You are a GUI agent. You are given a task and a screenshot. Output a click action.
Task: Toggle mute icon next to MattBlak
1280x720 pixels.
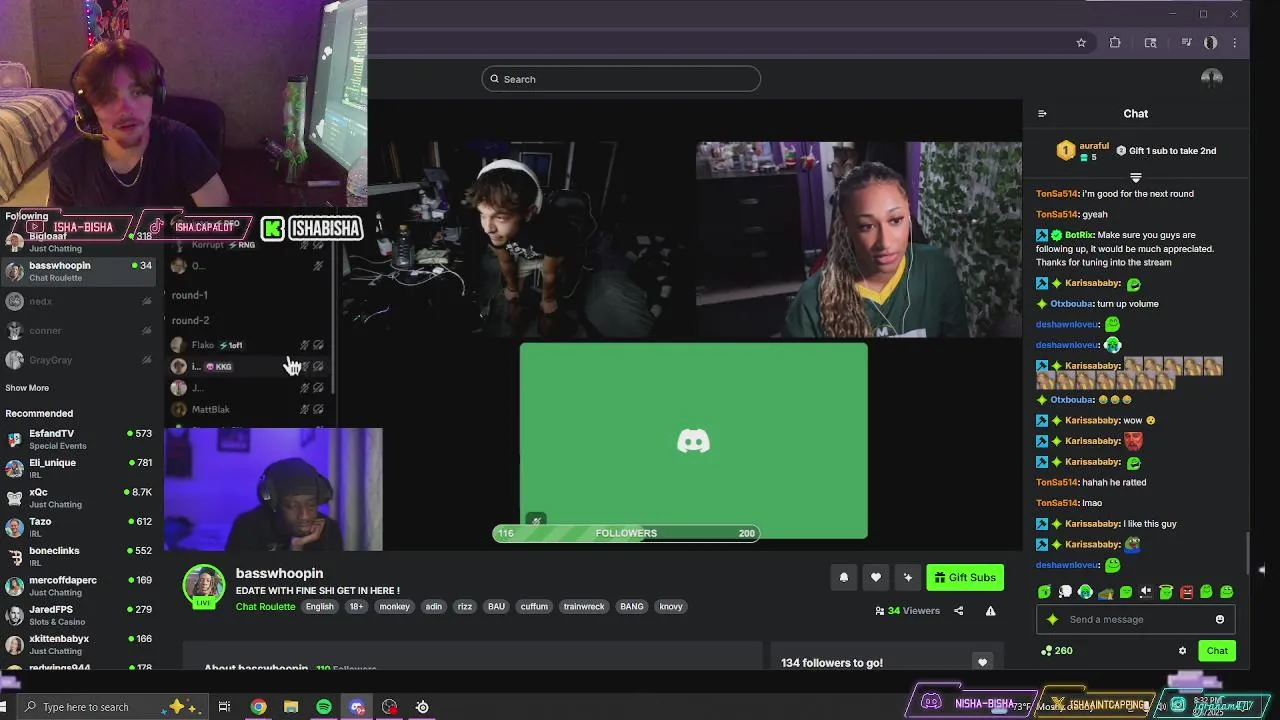click(305, 409)
